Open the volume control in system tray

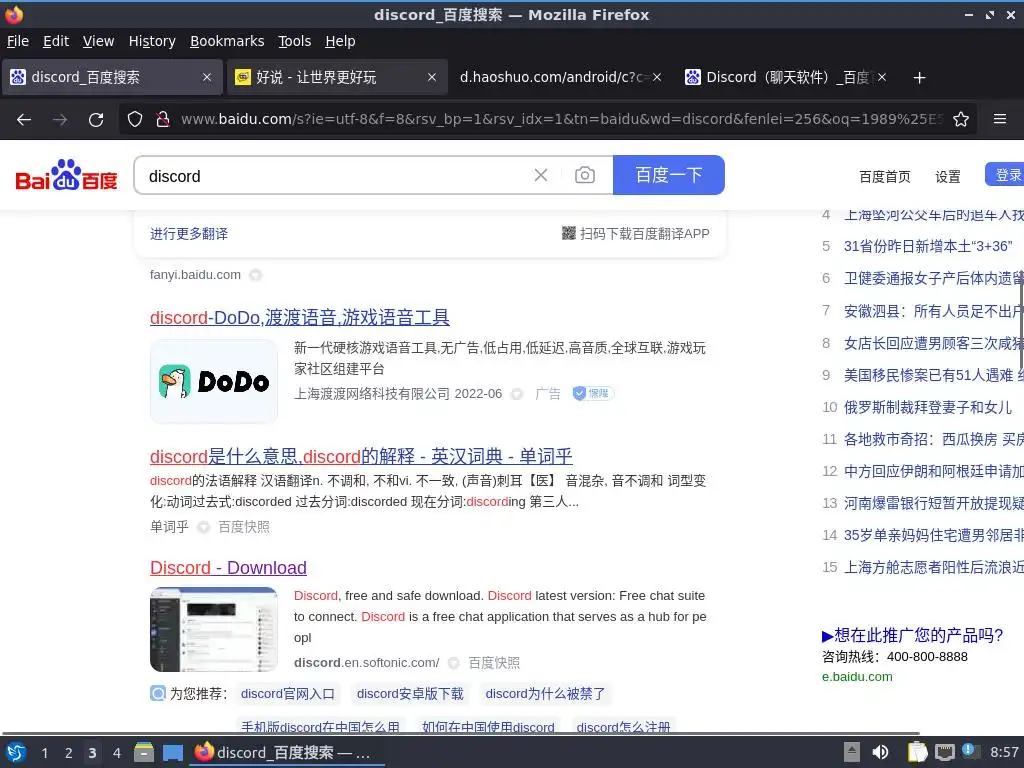point(880,752)
